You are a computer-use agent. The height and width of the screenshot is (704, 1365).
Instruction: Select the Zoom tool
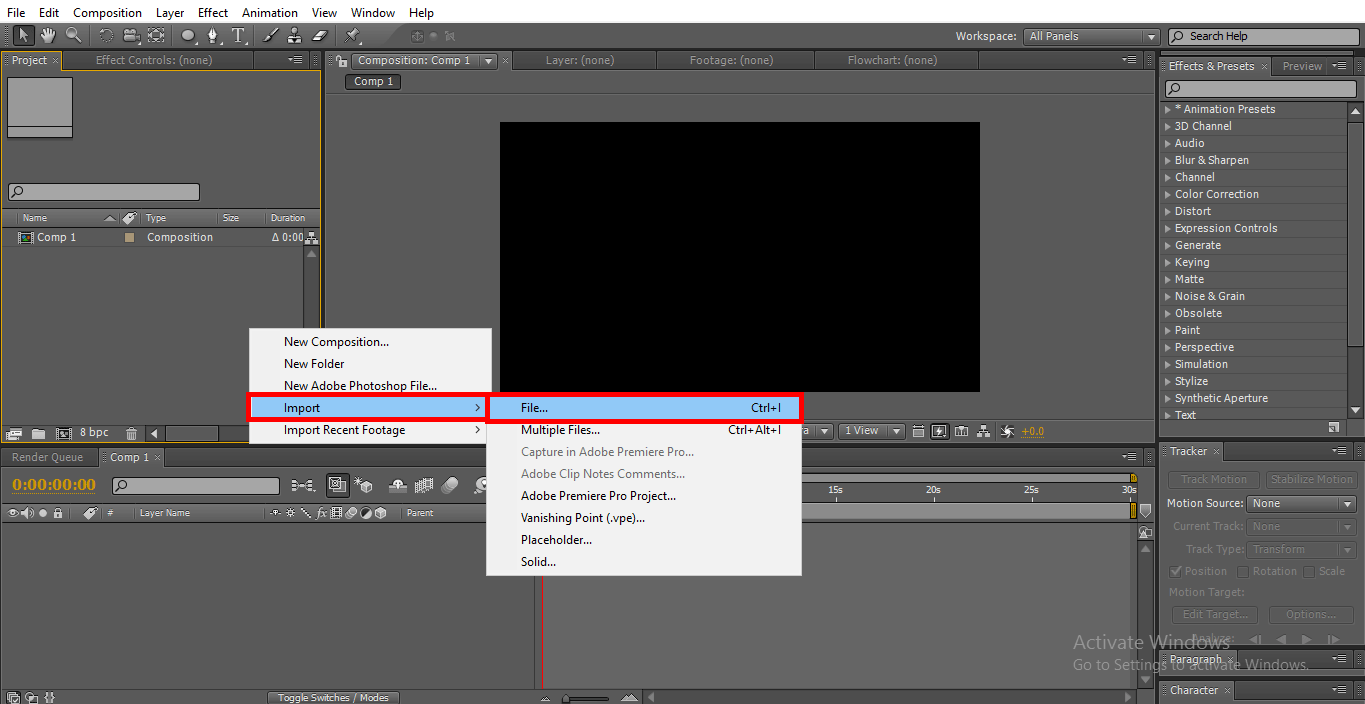coord(72,36)
